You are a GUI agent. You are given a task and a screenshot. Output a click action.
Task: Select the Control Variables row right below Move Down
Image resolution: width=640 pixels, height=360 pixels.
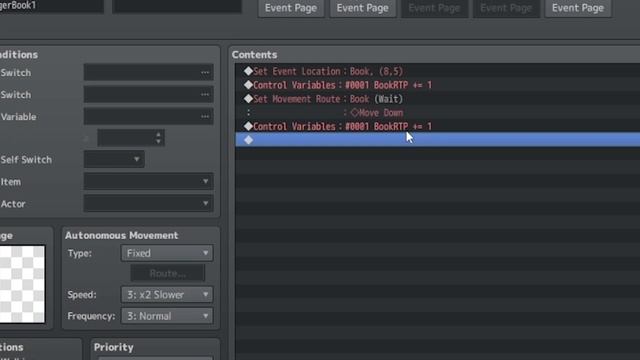click(438, 126)
